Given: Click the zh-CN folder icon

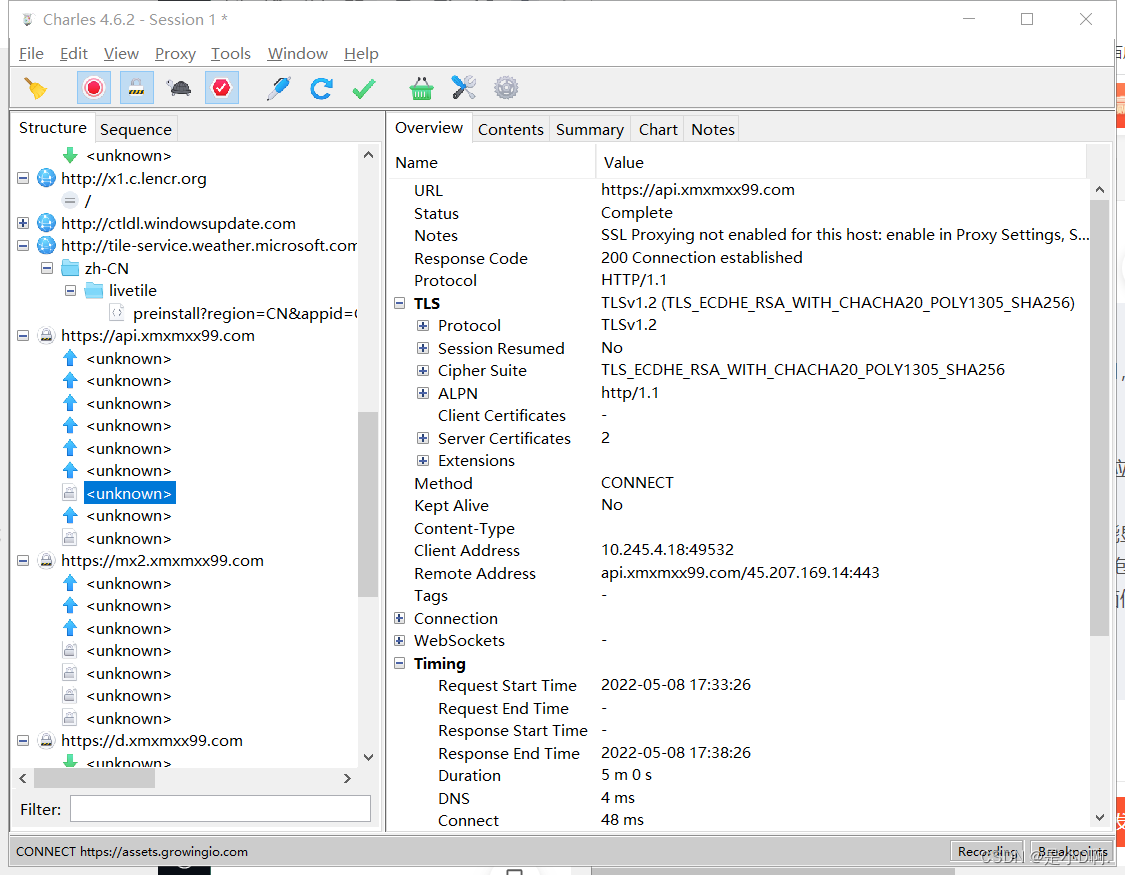Looking at the screenshot, I should coord(70,268).
